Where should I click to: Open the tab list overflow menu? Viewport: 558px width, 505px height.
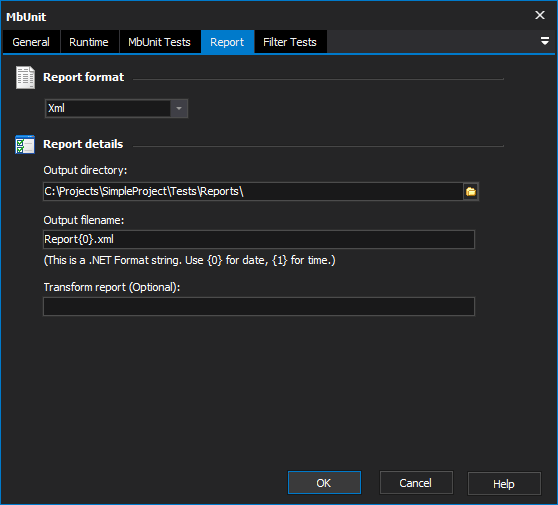[544, 41]
